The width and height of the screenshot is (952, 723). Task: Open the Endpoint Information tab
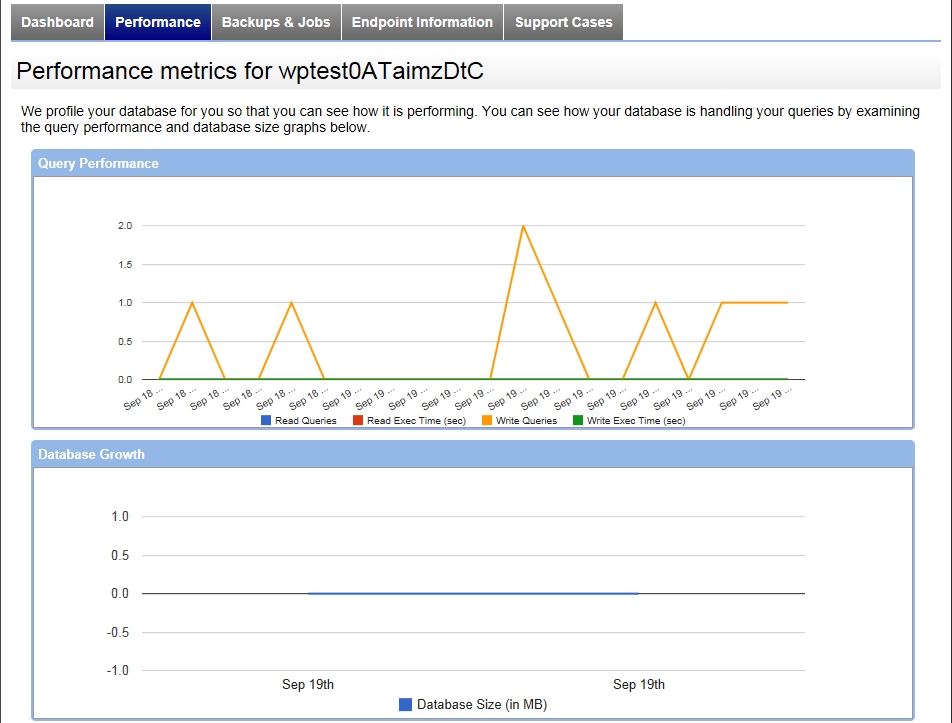click(423, 22)
